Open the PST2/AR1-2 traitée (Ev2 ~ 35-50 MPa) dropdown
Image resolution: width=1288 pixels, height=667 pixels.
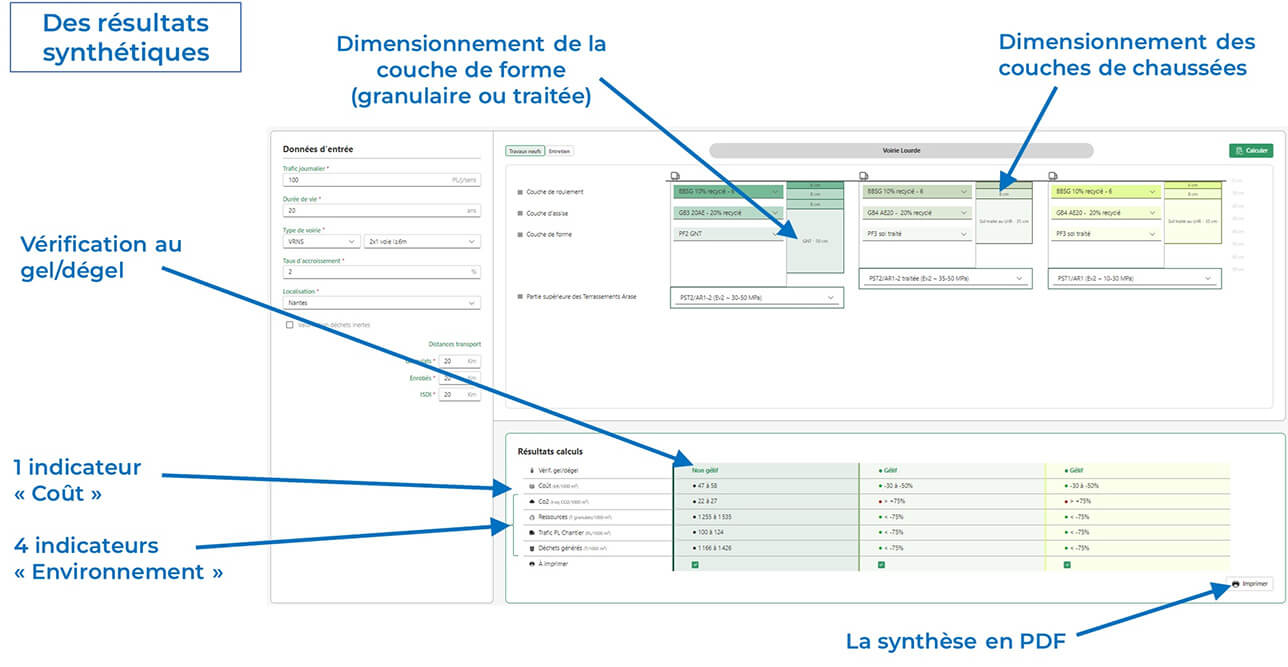pyautogui.click(x=945, y=277)
